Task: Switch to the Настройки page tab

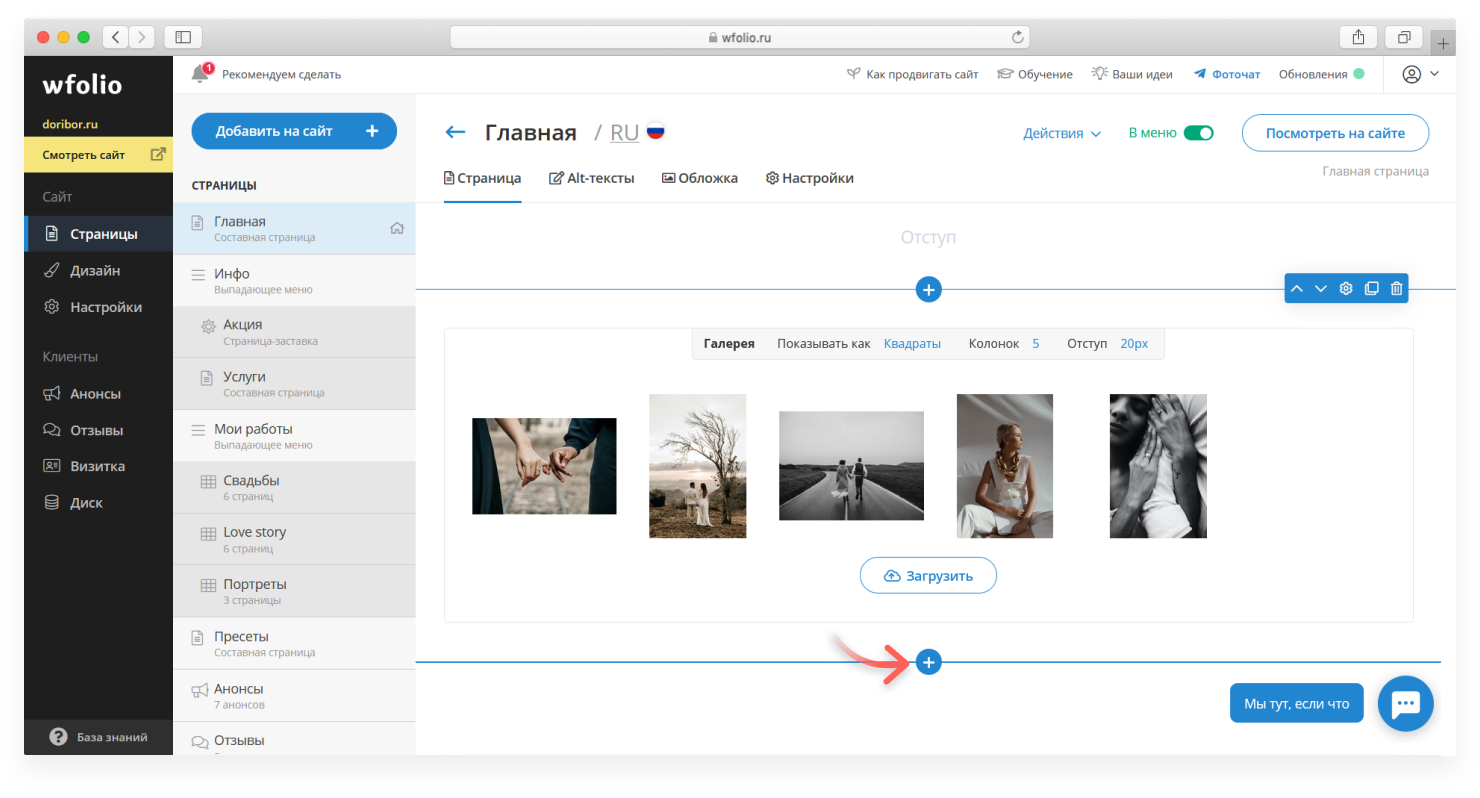Action: click(x=810, y=178)
